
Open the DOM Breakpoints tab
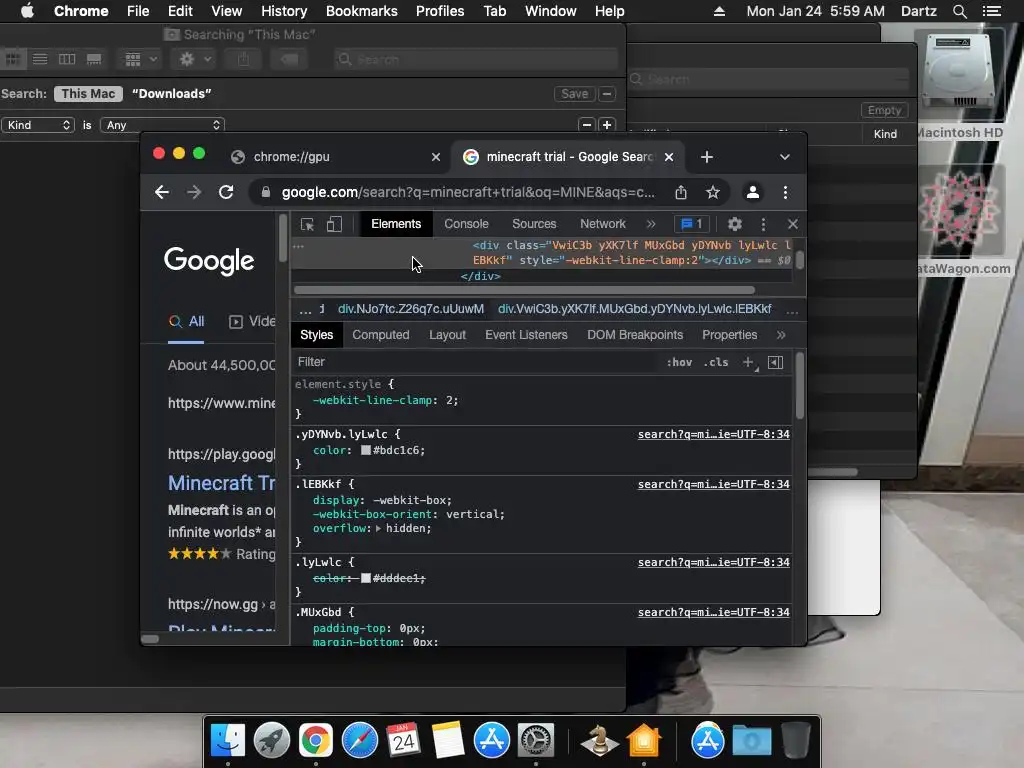(635, 335)
